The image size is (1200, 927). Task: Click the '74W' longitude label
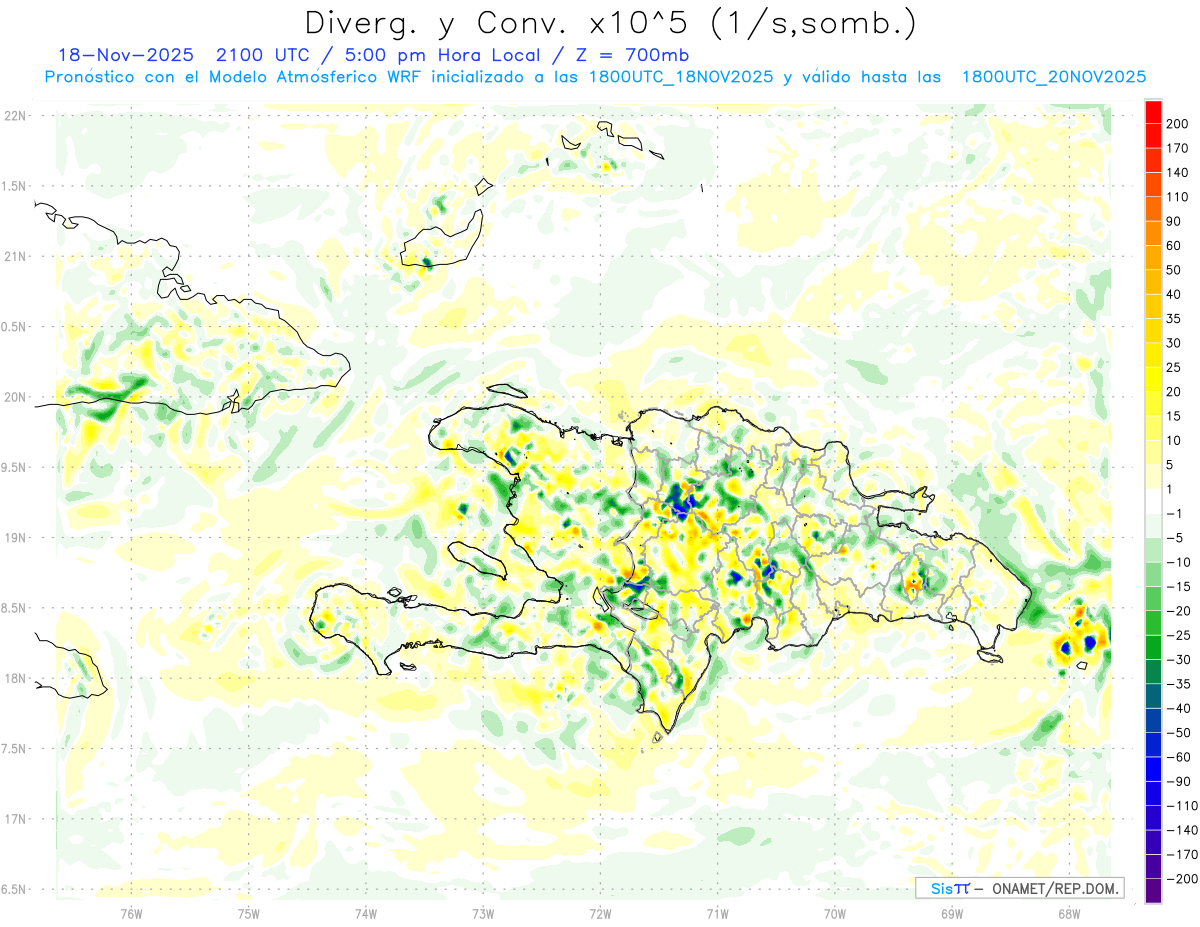click(366, 912)
